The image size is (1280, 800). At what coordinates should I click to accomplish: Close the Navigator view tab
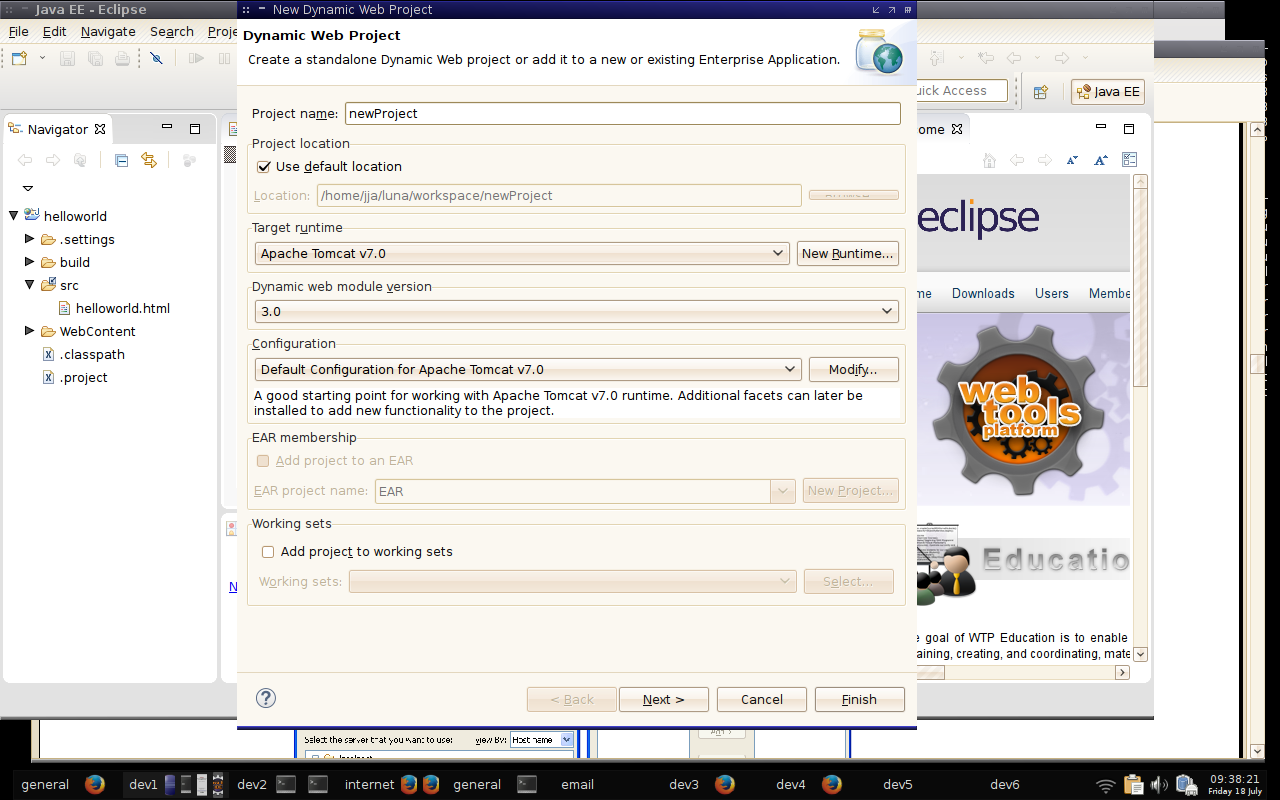(x=100, y=129)
